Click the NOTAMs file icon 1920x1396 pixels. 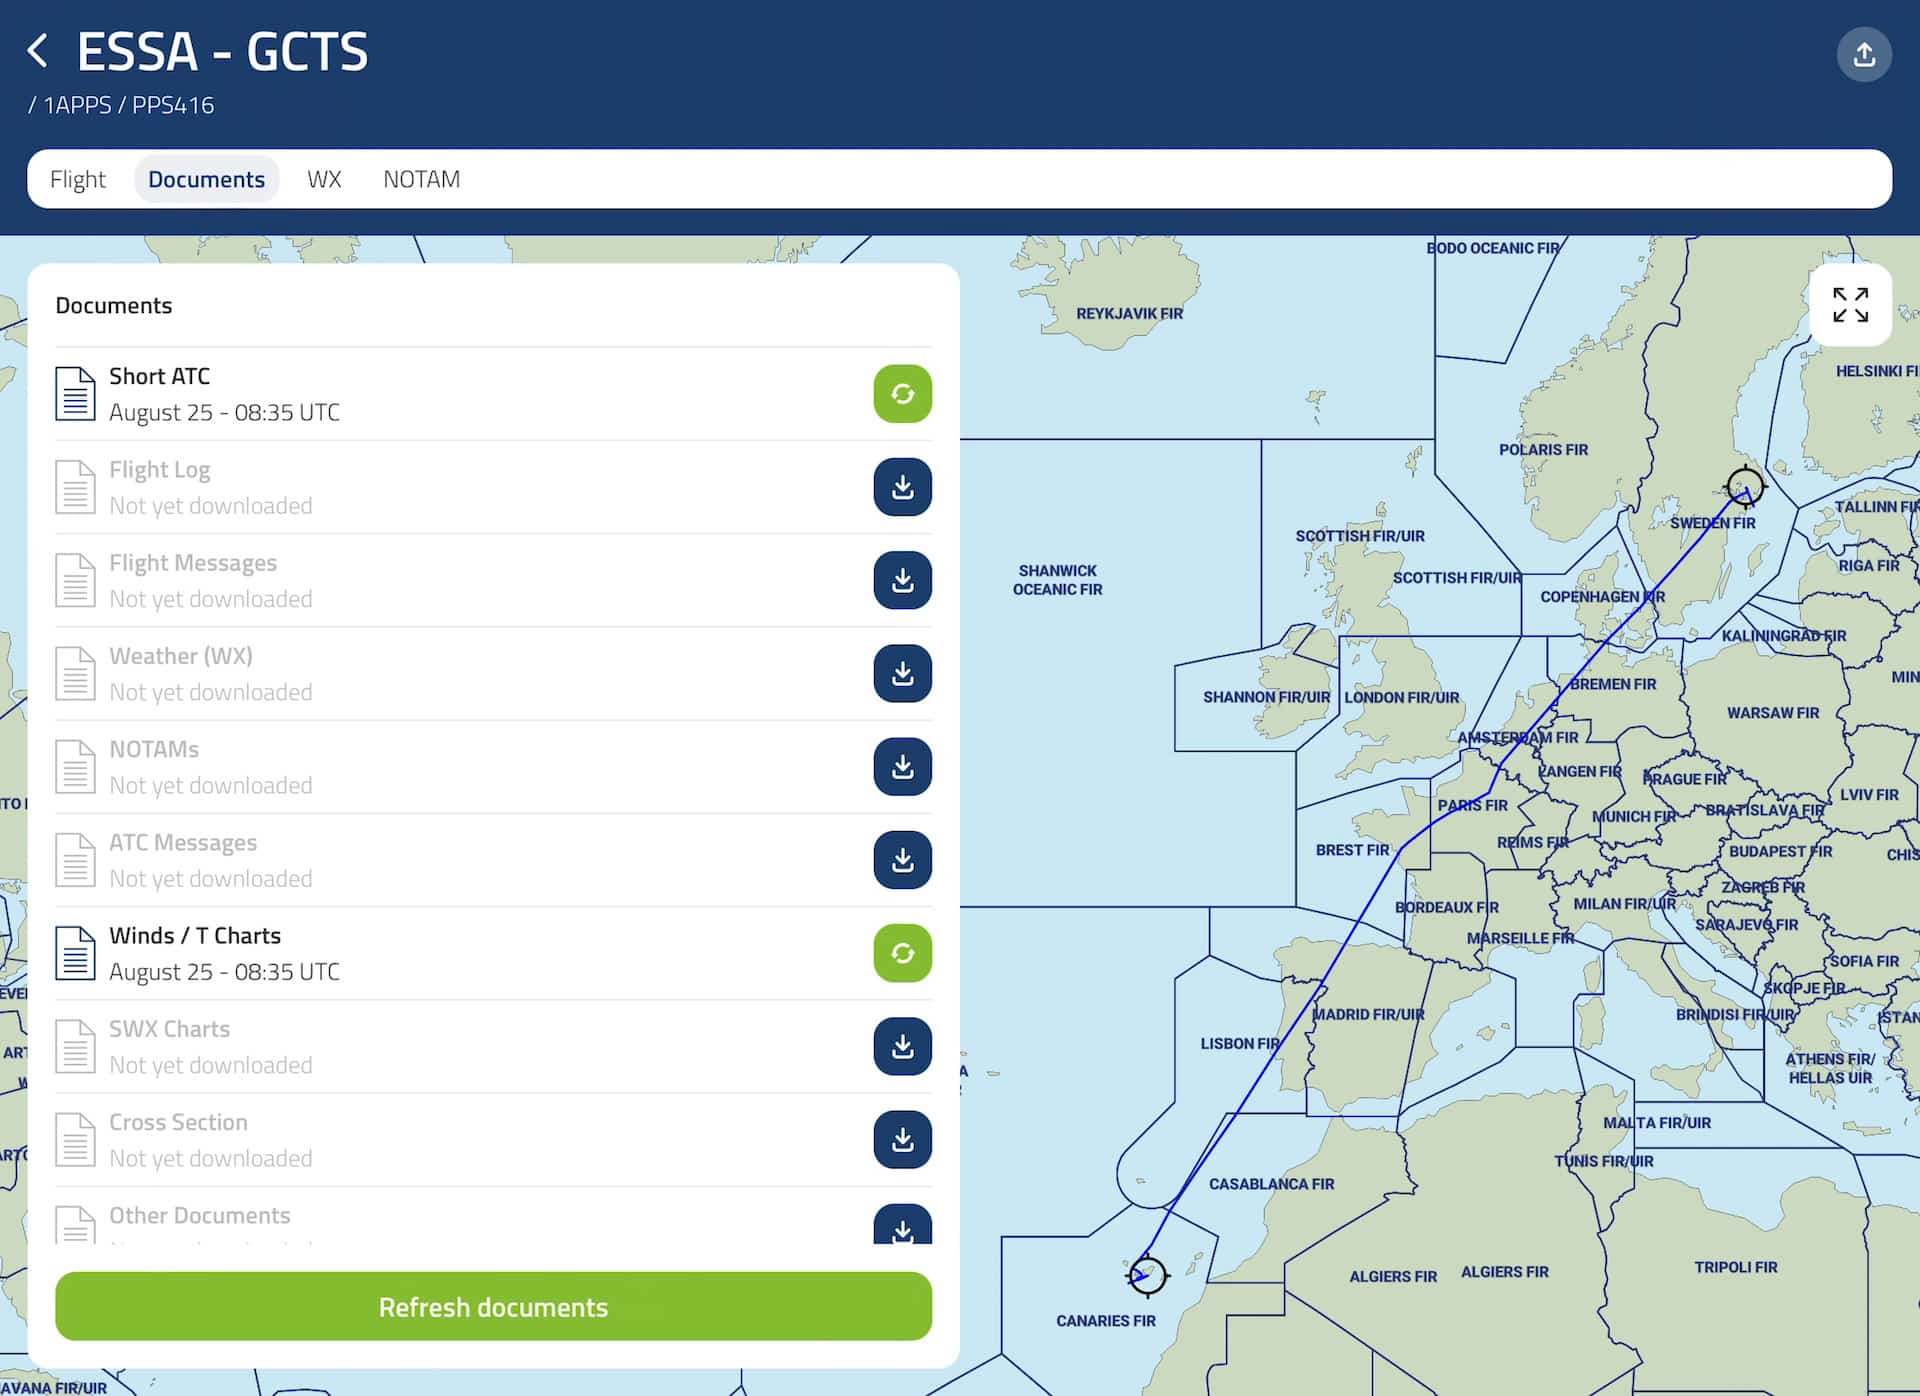(75, 767)
